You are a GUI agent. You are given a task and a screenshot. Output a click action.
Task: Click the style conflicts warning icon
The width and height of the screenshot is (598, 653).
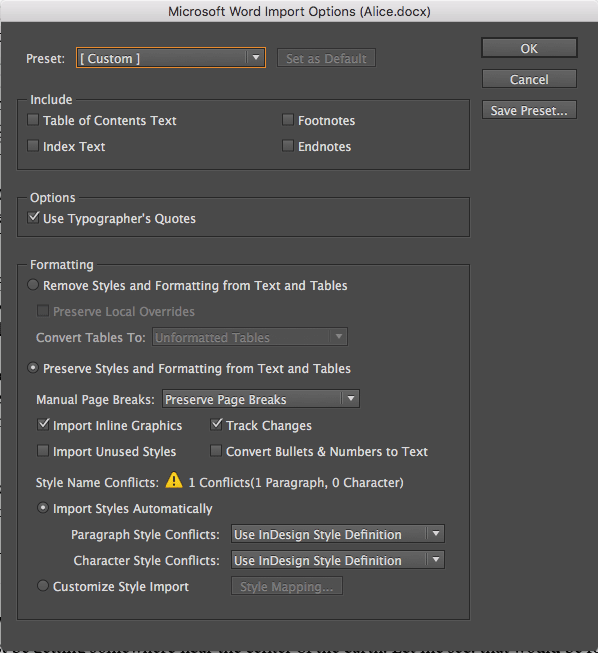(x=174, y=480)
